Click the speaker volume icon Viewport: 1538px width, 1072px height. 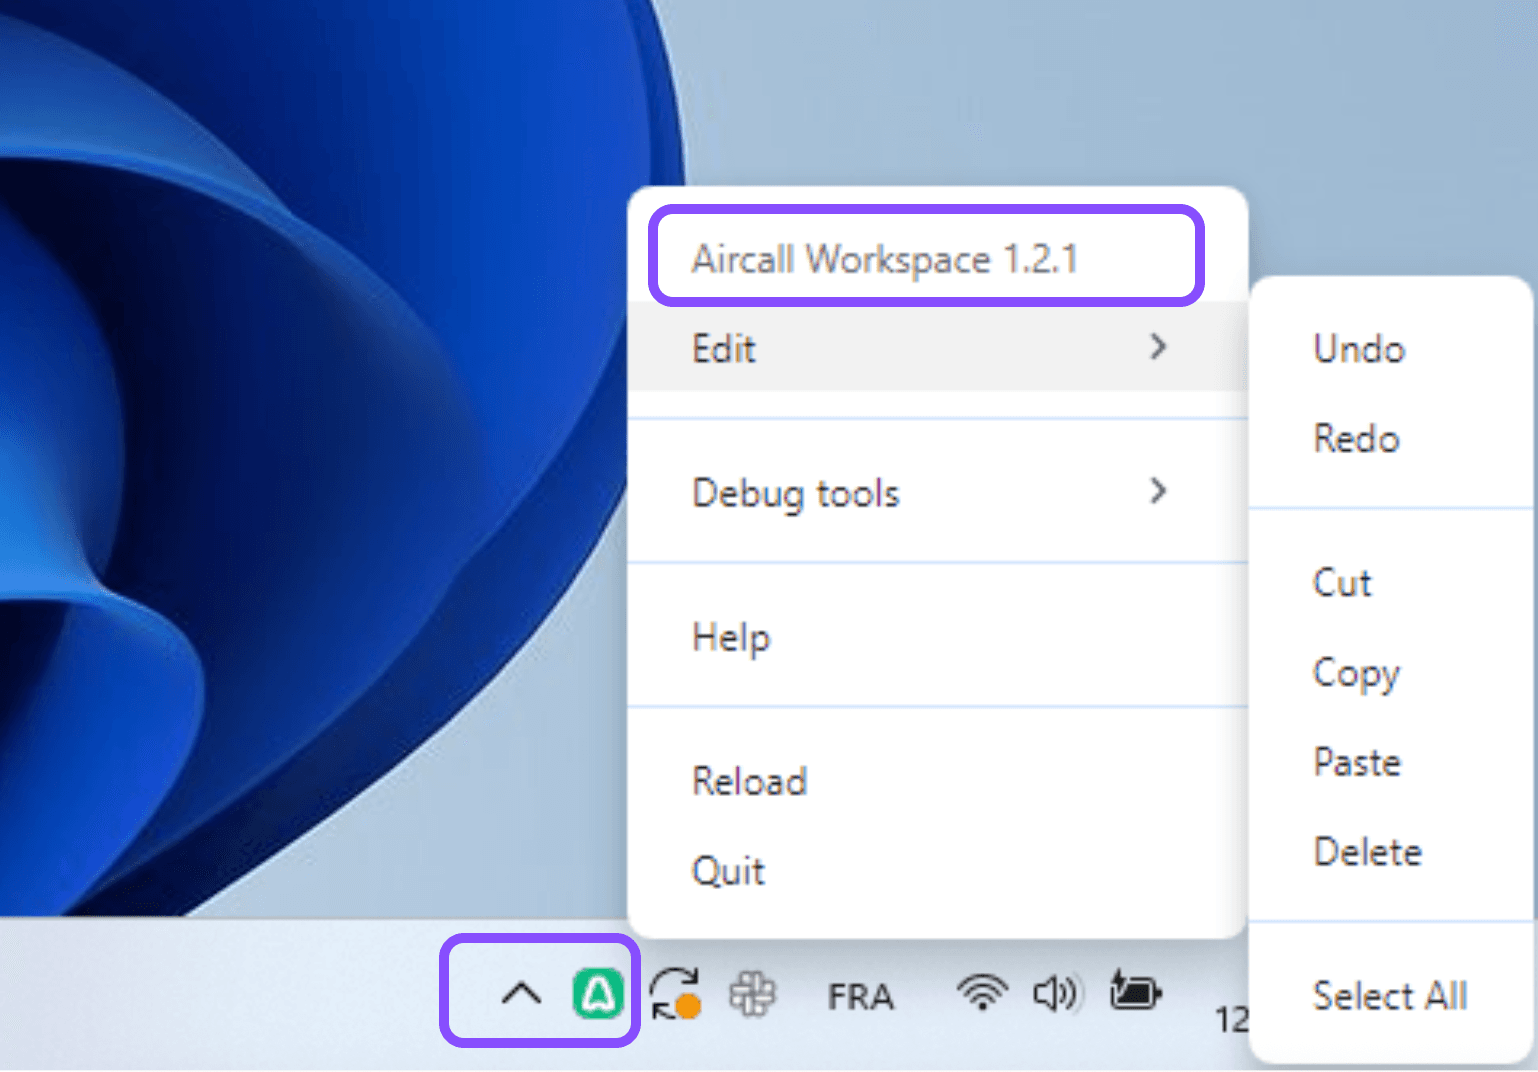(x=1057, y=993)
